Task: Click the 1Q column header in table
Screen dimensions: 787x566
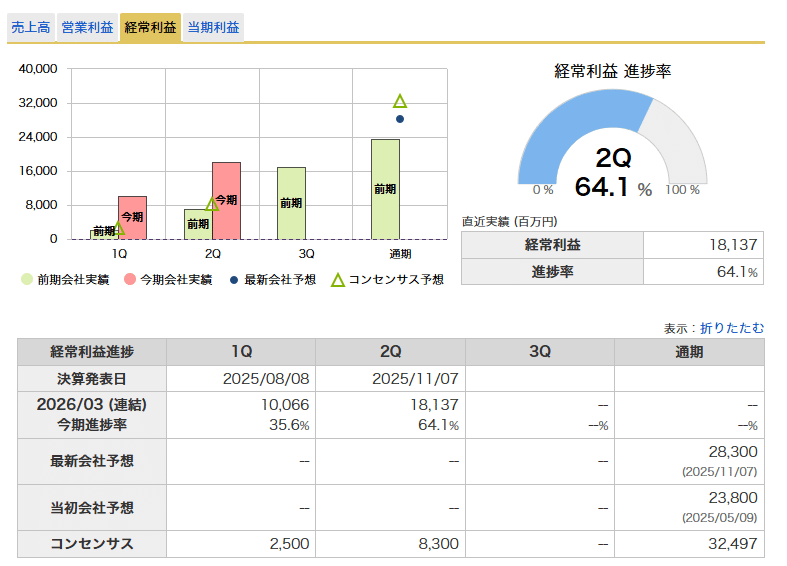Action: pos(241,352)
